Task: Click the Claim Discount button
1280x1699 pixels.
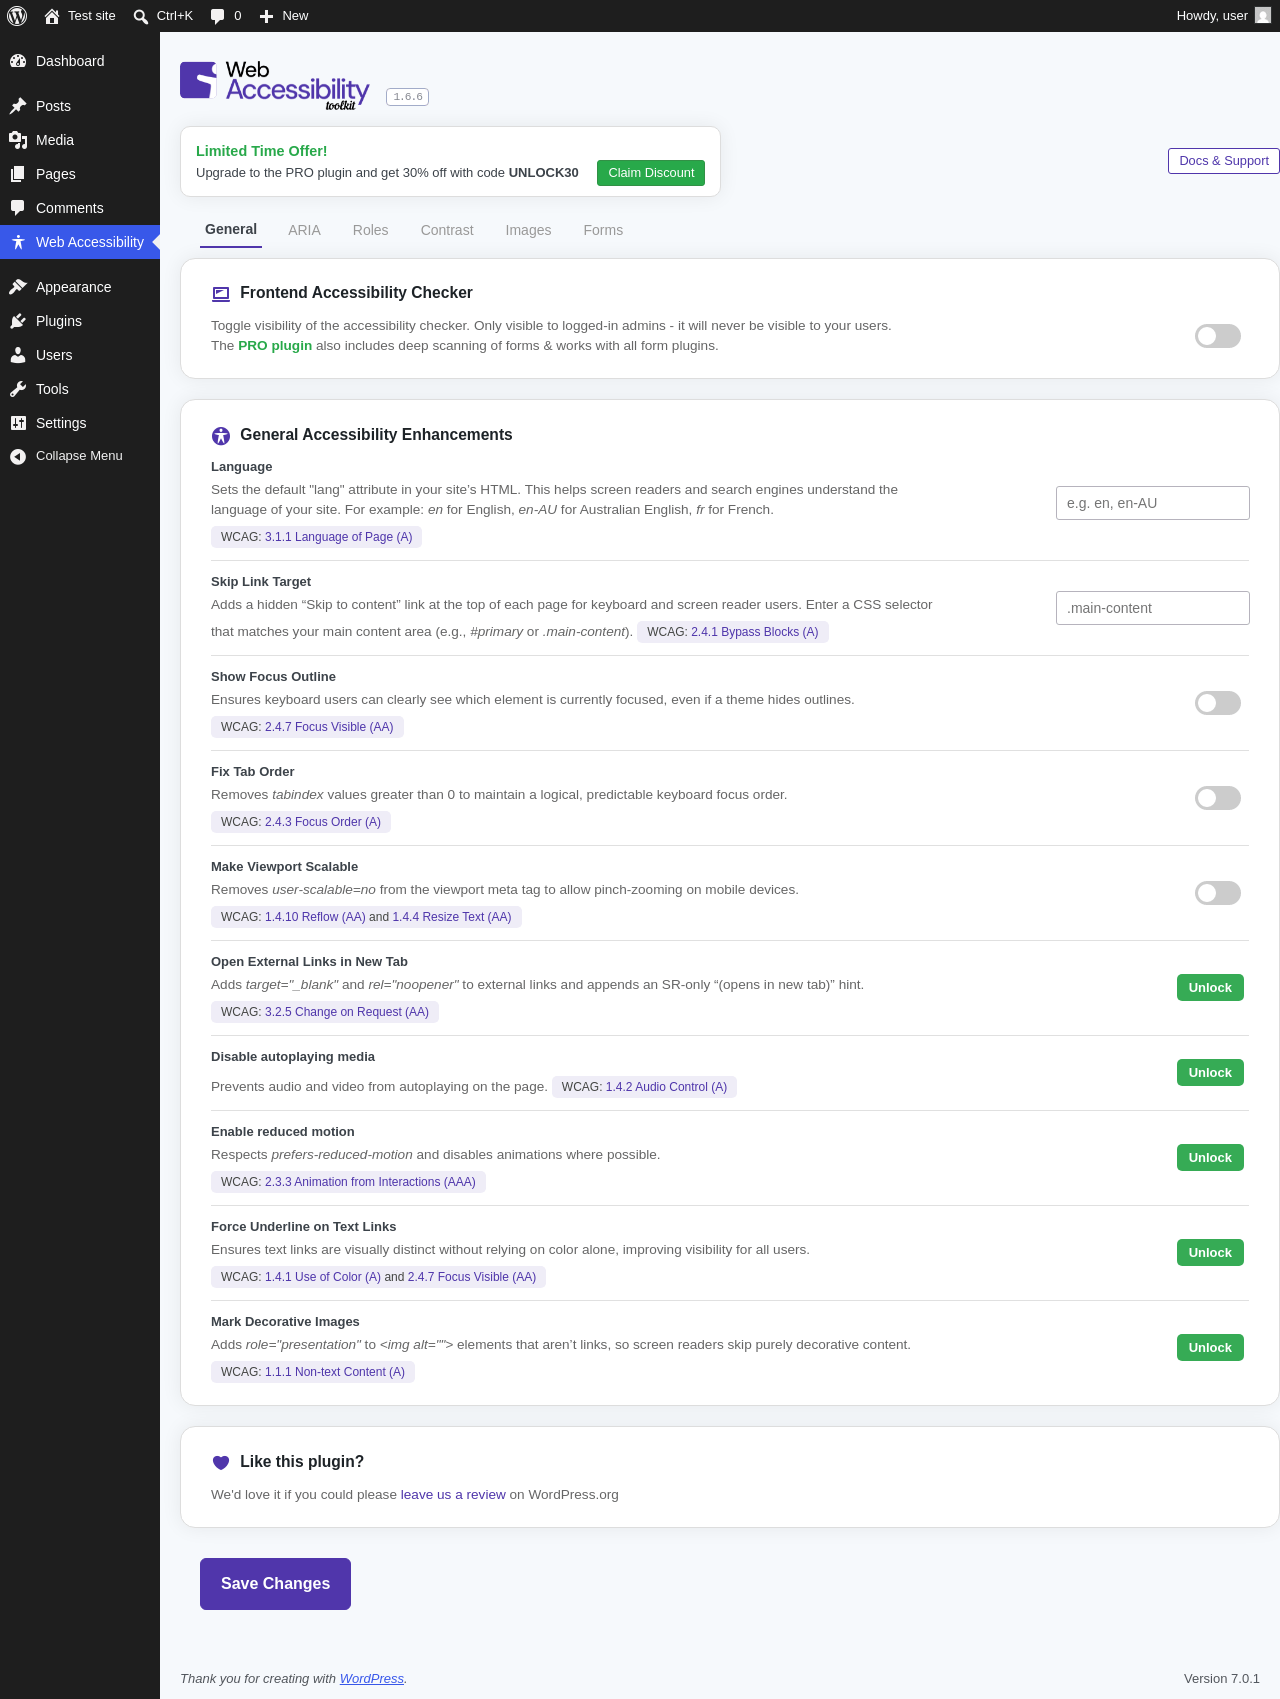Action: click(651, 173)
